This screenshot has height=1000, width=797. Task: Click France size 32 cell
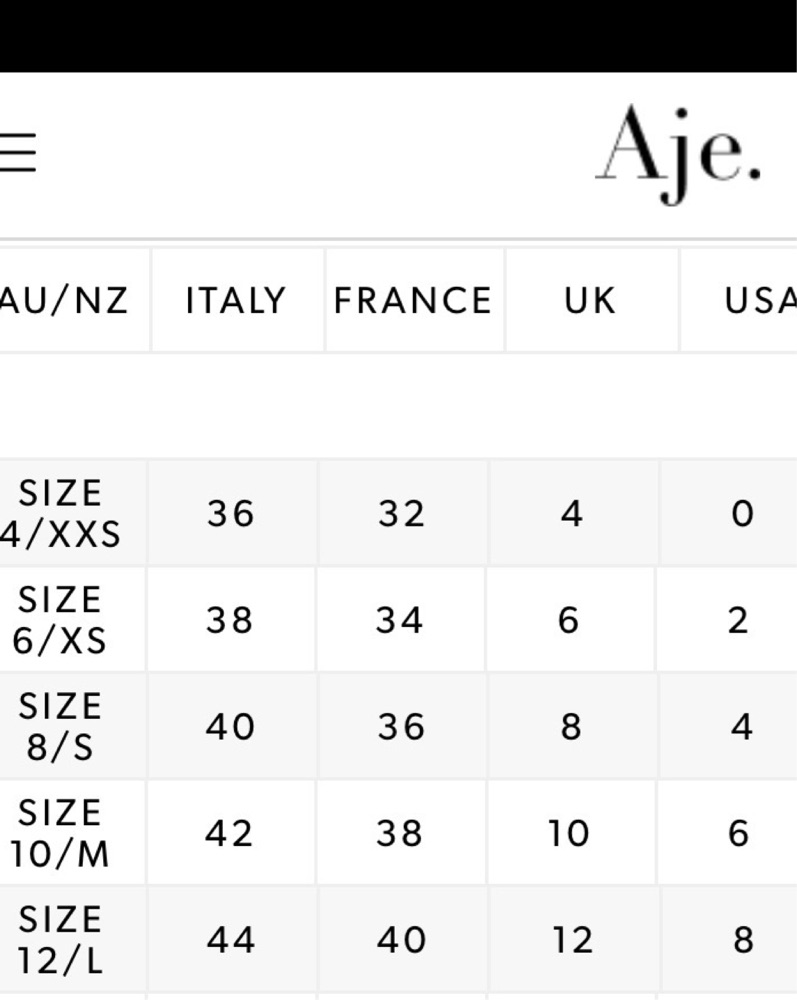click(402, 513)
